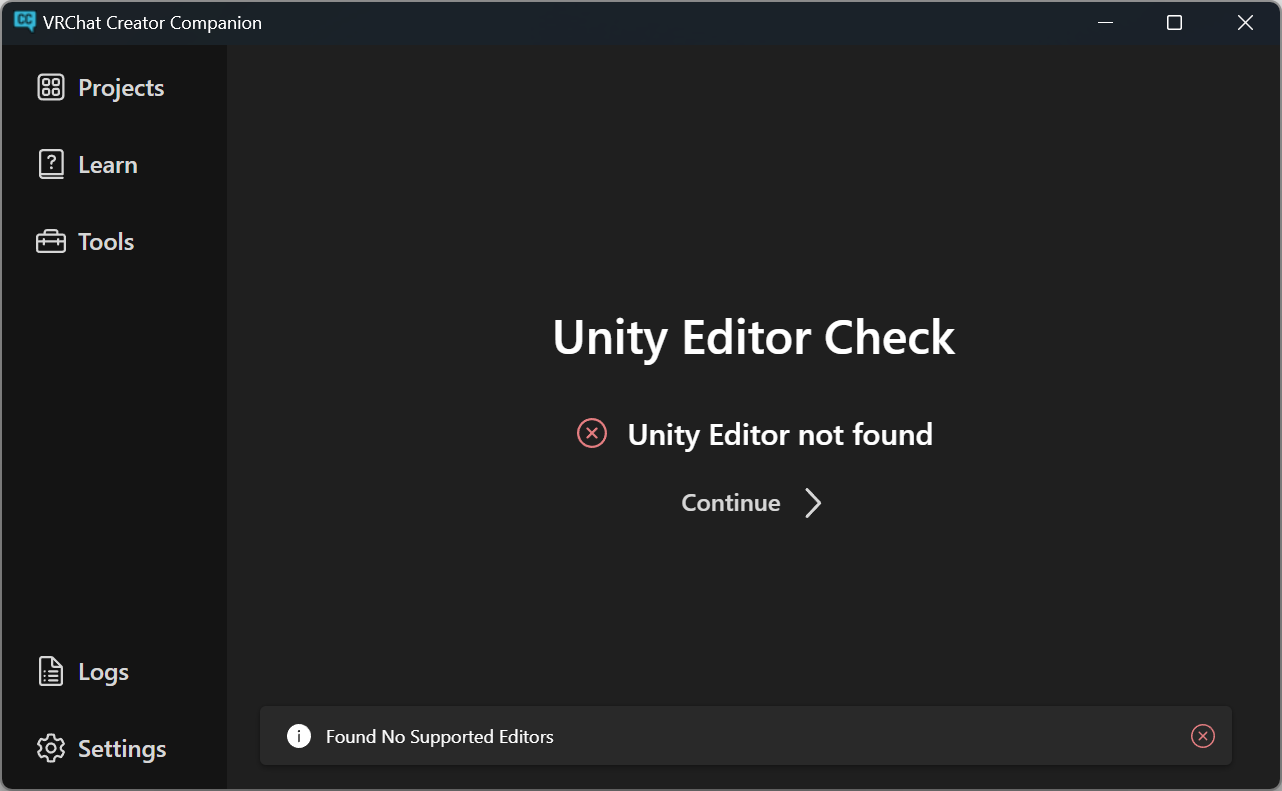
Task: Click the VRChat Creator Companion window title text
Action: [152, 22]
